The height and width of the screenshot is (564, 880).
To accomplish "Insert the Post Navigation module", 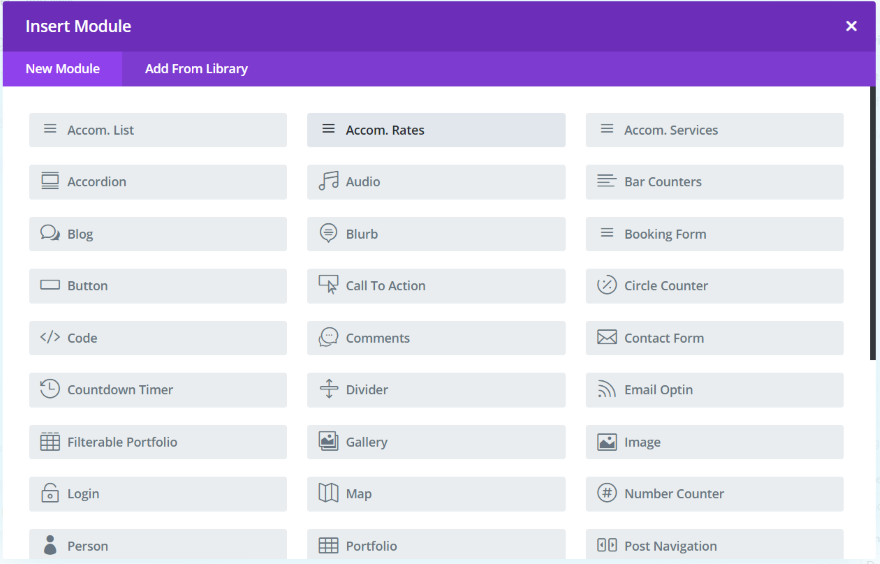I will 714,544.
